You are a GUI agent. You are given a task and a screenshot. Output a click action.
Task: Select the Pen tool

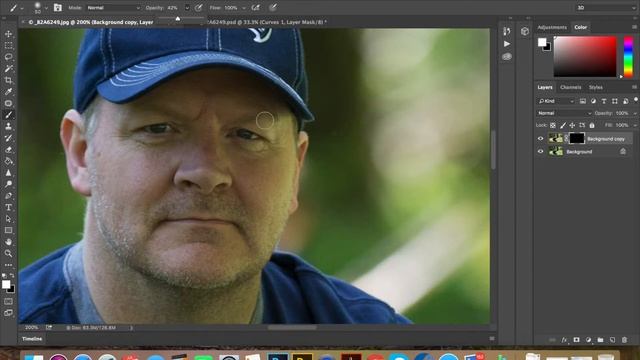[8, 196]
